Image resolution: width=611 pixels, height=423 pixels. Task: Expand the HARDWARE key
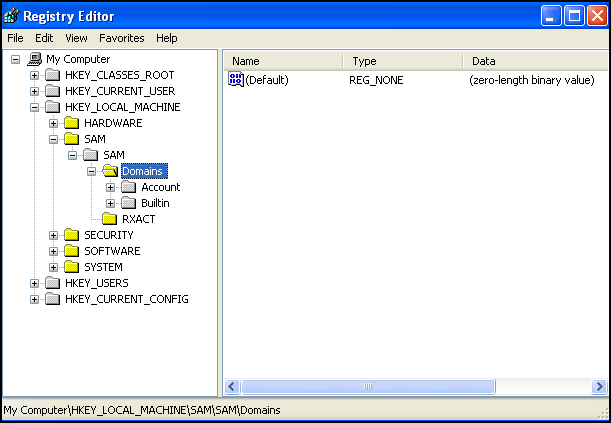point(53,123)
